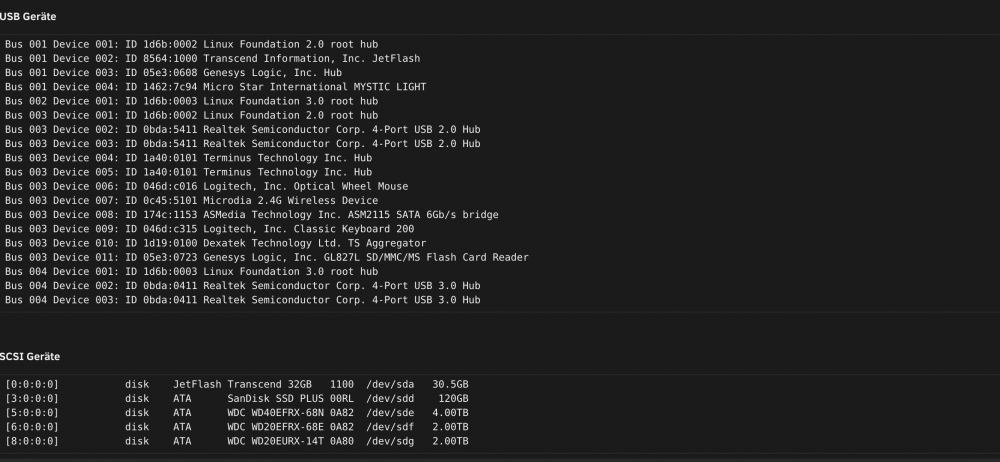Click the WDC WD20EFRX /dev/sdf row
The width and height of the screenshot is (1000, 462).
tap(237, 427)
